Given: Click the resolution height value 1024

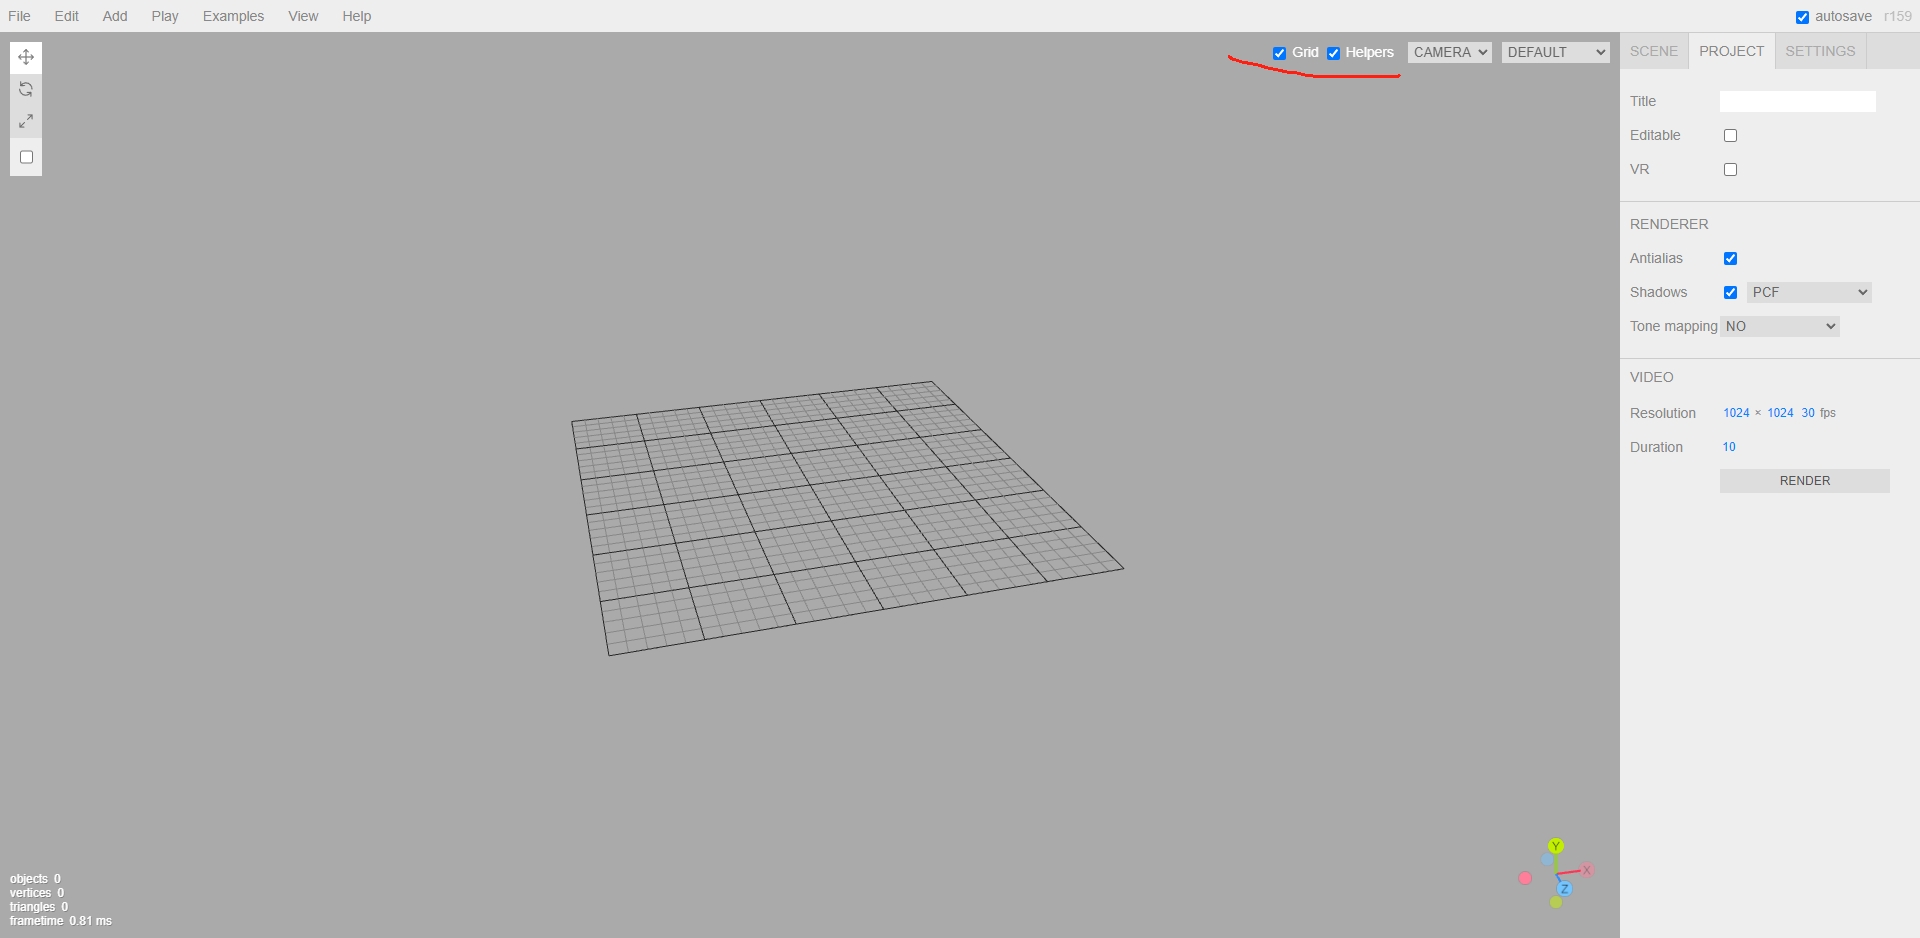Looking at the screenshot, I should click(1780, 413).
